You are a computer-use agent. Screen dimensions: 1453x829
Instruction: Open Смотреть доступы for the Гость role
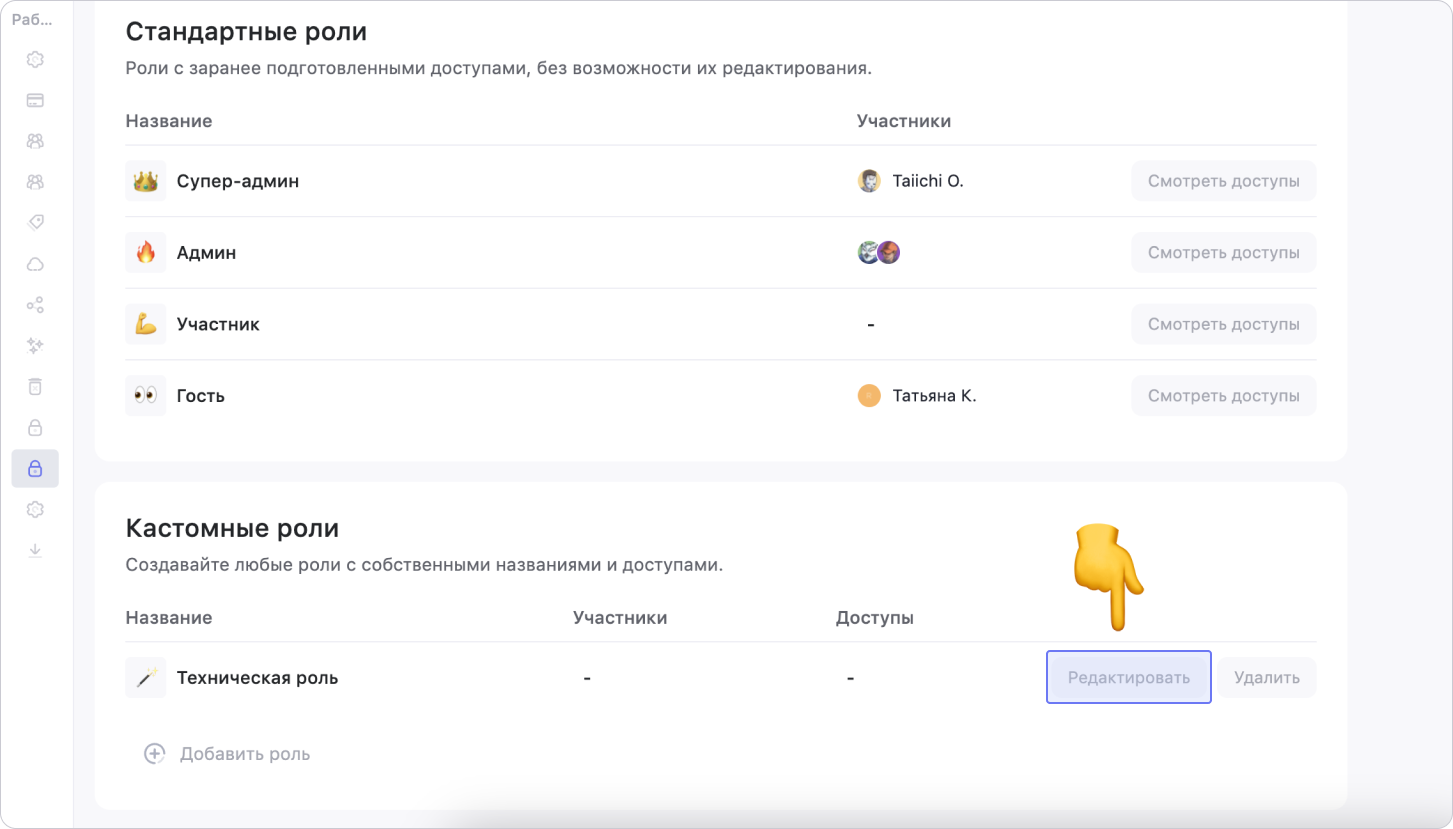coord(1223,396)
